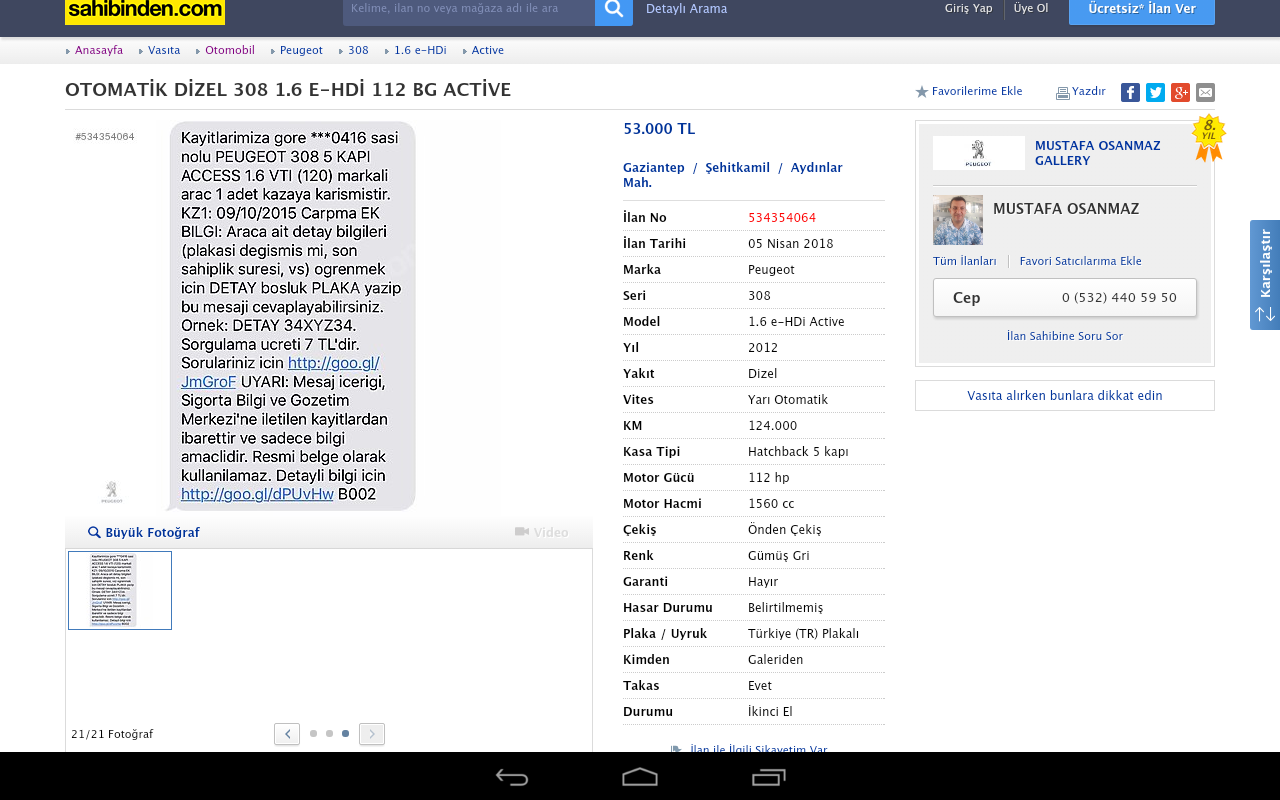Share listing on Google Plus icon
The width and height of the screenshot is (1280, 800).
click(x=1180, y=92)
